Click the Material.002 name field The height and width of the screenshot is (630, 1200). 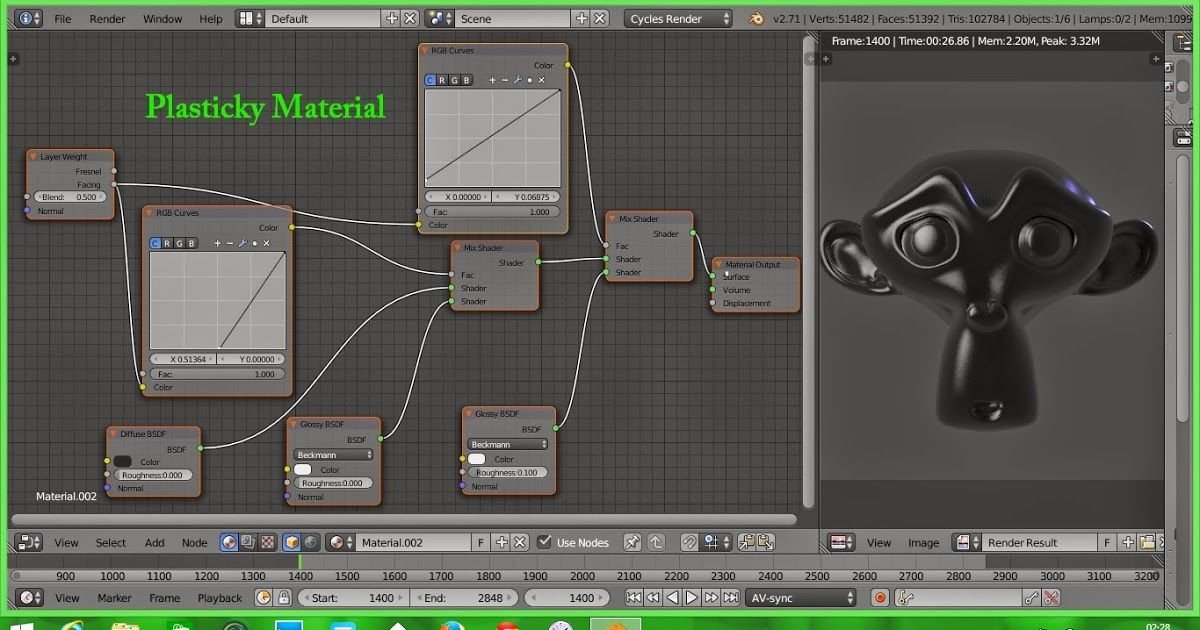pos(414,542)
